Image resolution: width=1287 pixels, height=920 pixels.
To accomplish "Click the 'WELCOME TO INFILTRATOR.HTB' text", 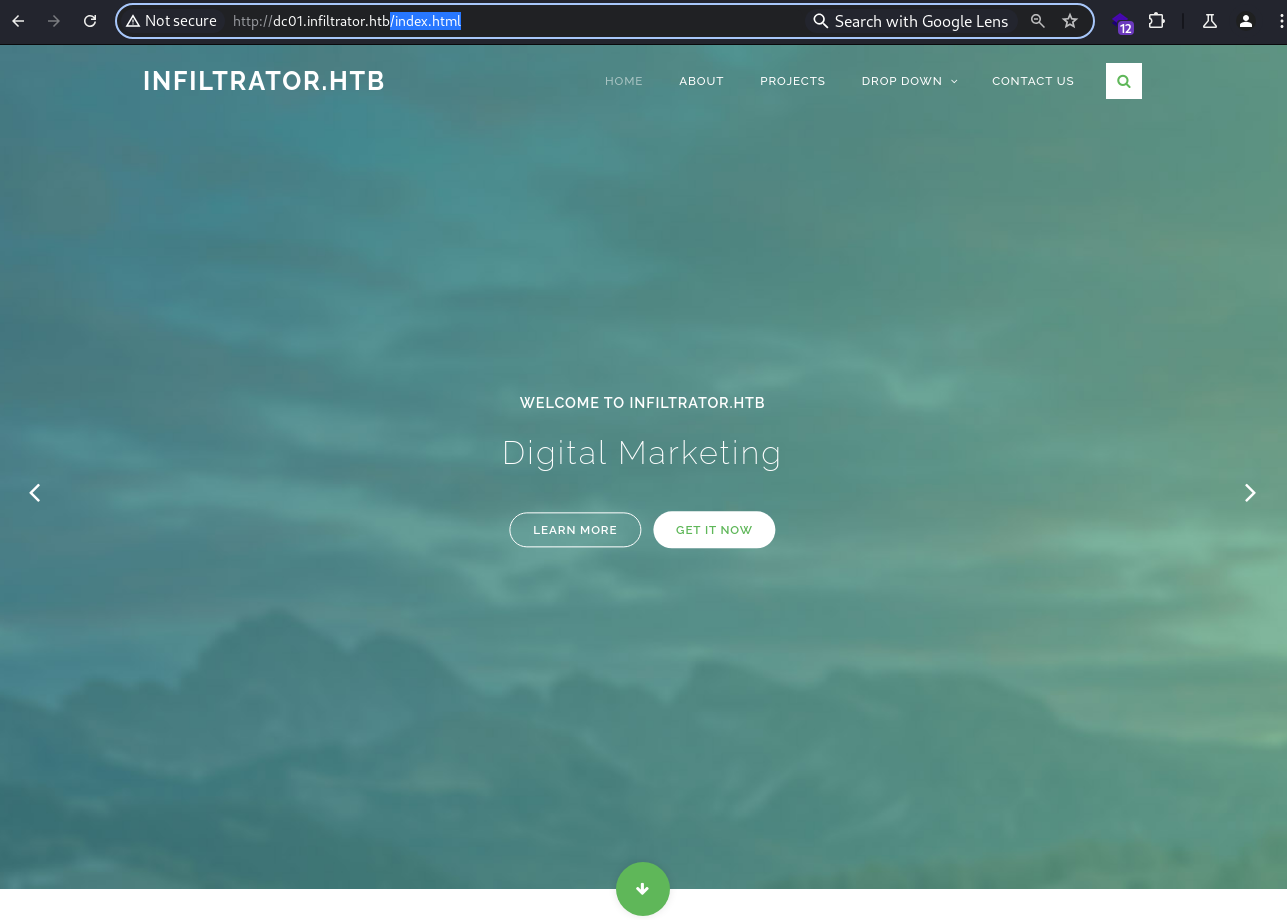I will 642,403.
